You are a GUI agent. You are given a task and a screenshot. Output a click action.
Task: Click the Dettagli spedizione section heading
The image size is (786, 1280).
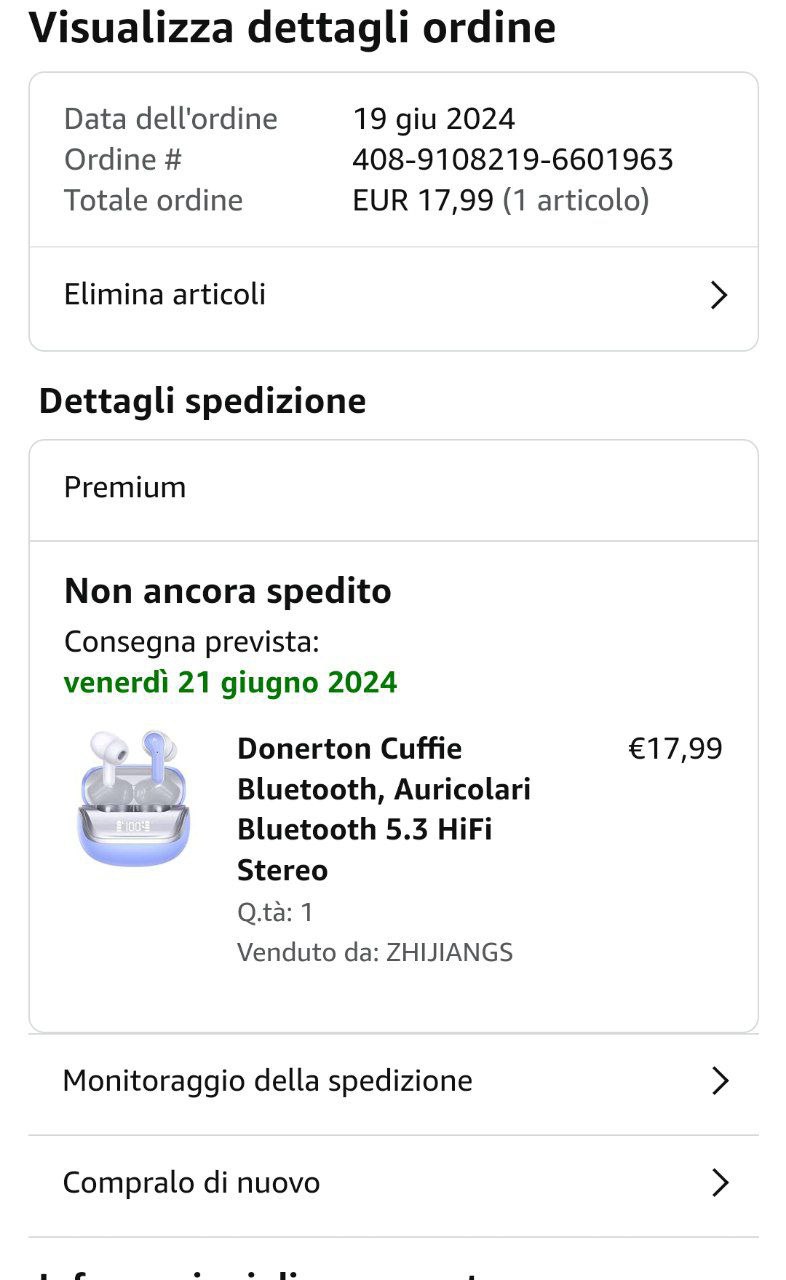click(202, 401)
